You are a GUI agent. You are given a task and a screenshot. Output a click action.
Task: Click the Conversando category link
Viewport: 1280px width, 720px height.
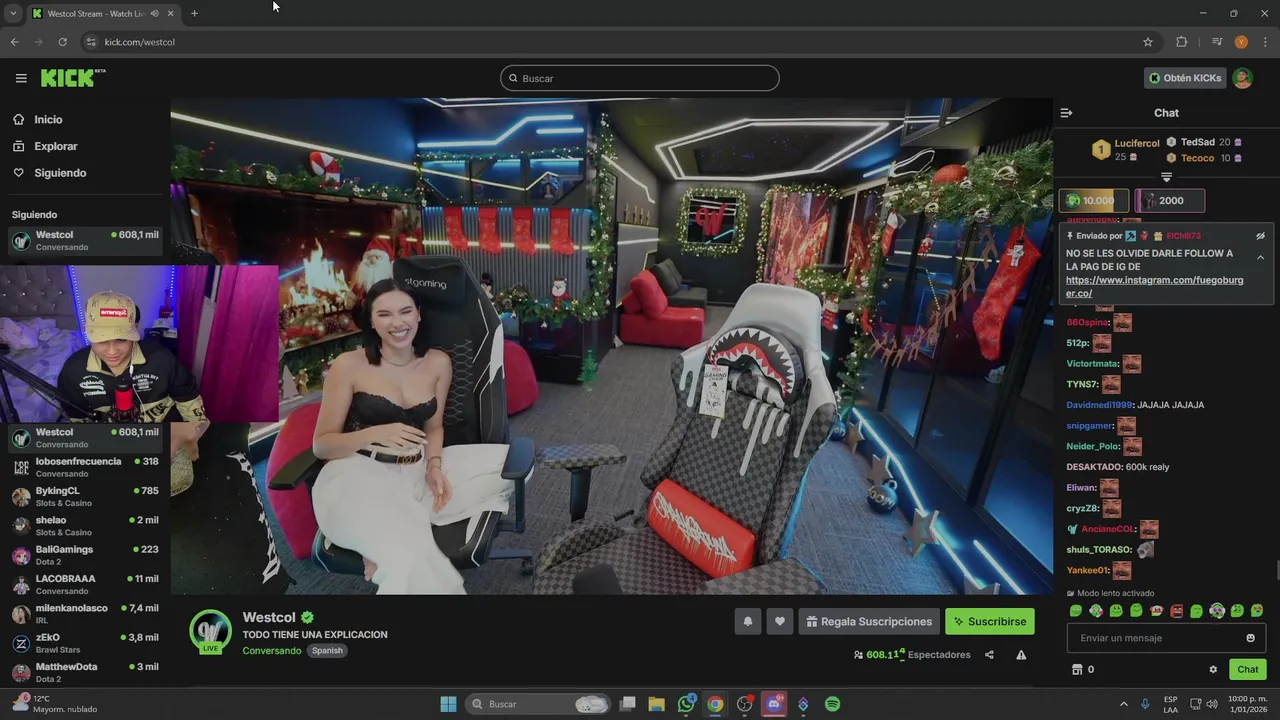point(271,651)
